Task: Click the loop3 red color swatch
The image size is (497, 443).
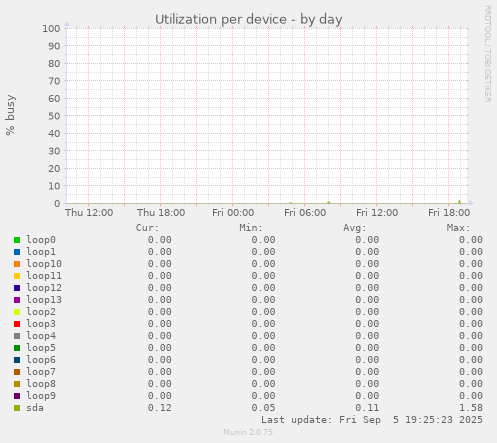Action: [17, 324]
